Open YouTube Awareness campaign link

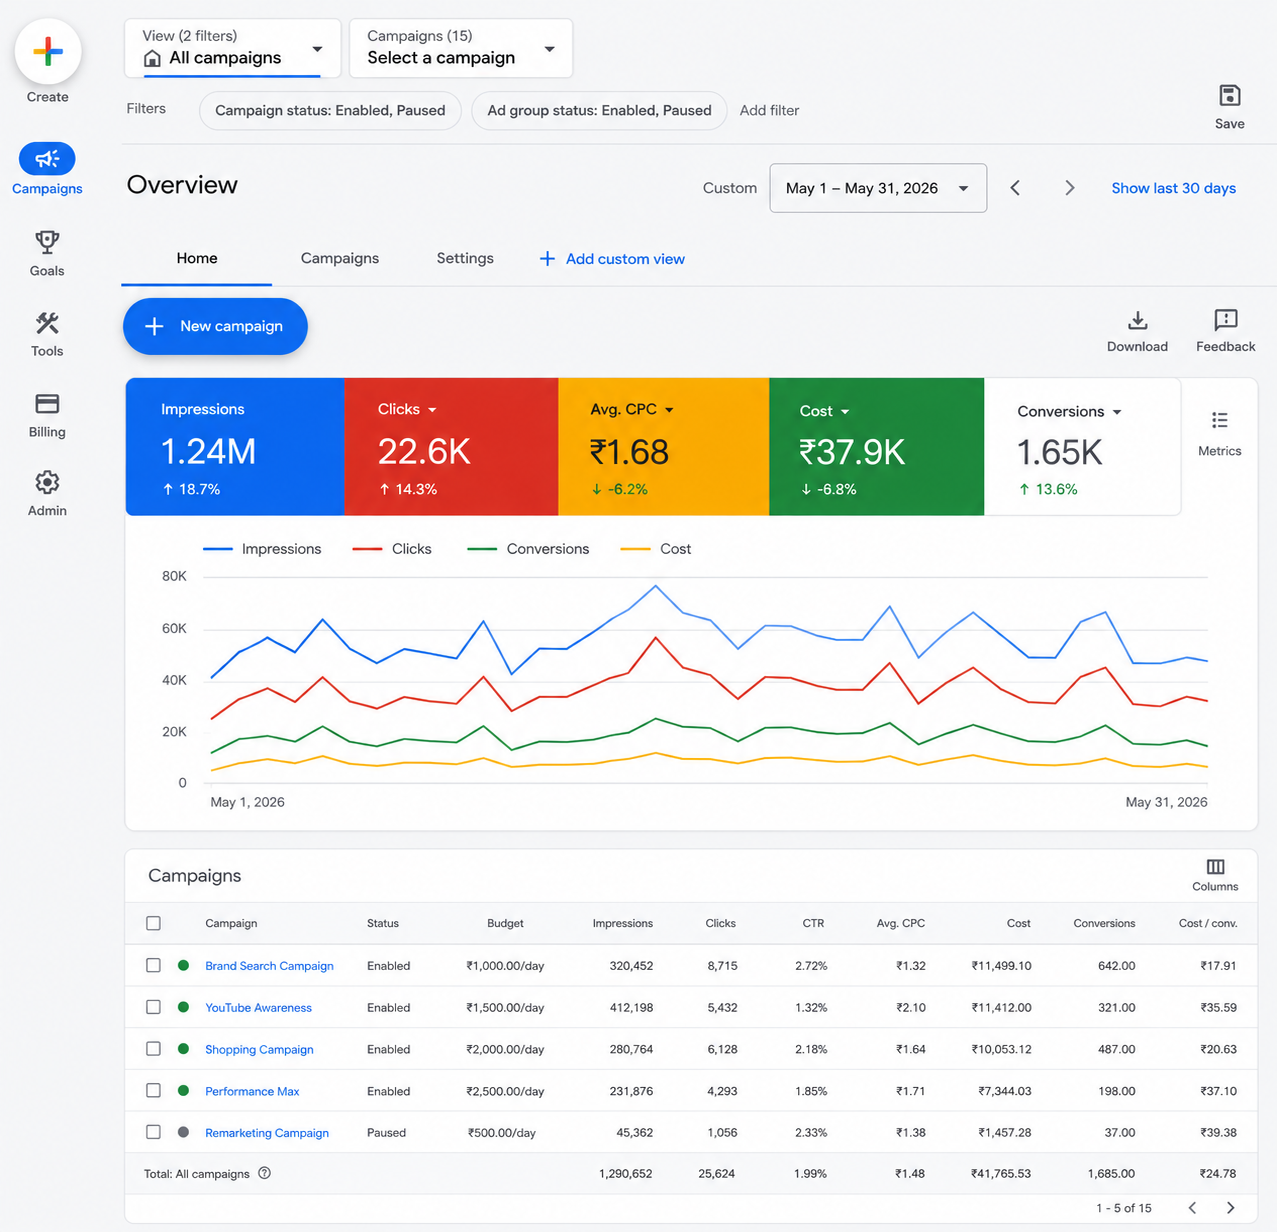point(258,1007)
